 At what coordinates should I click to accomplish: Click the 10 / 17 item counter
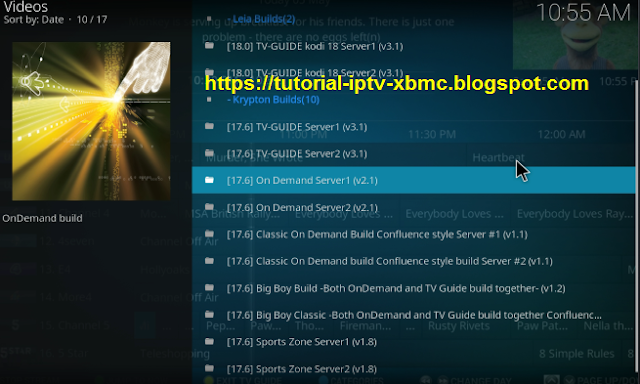coord(92,20)
